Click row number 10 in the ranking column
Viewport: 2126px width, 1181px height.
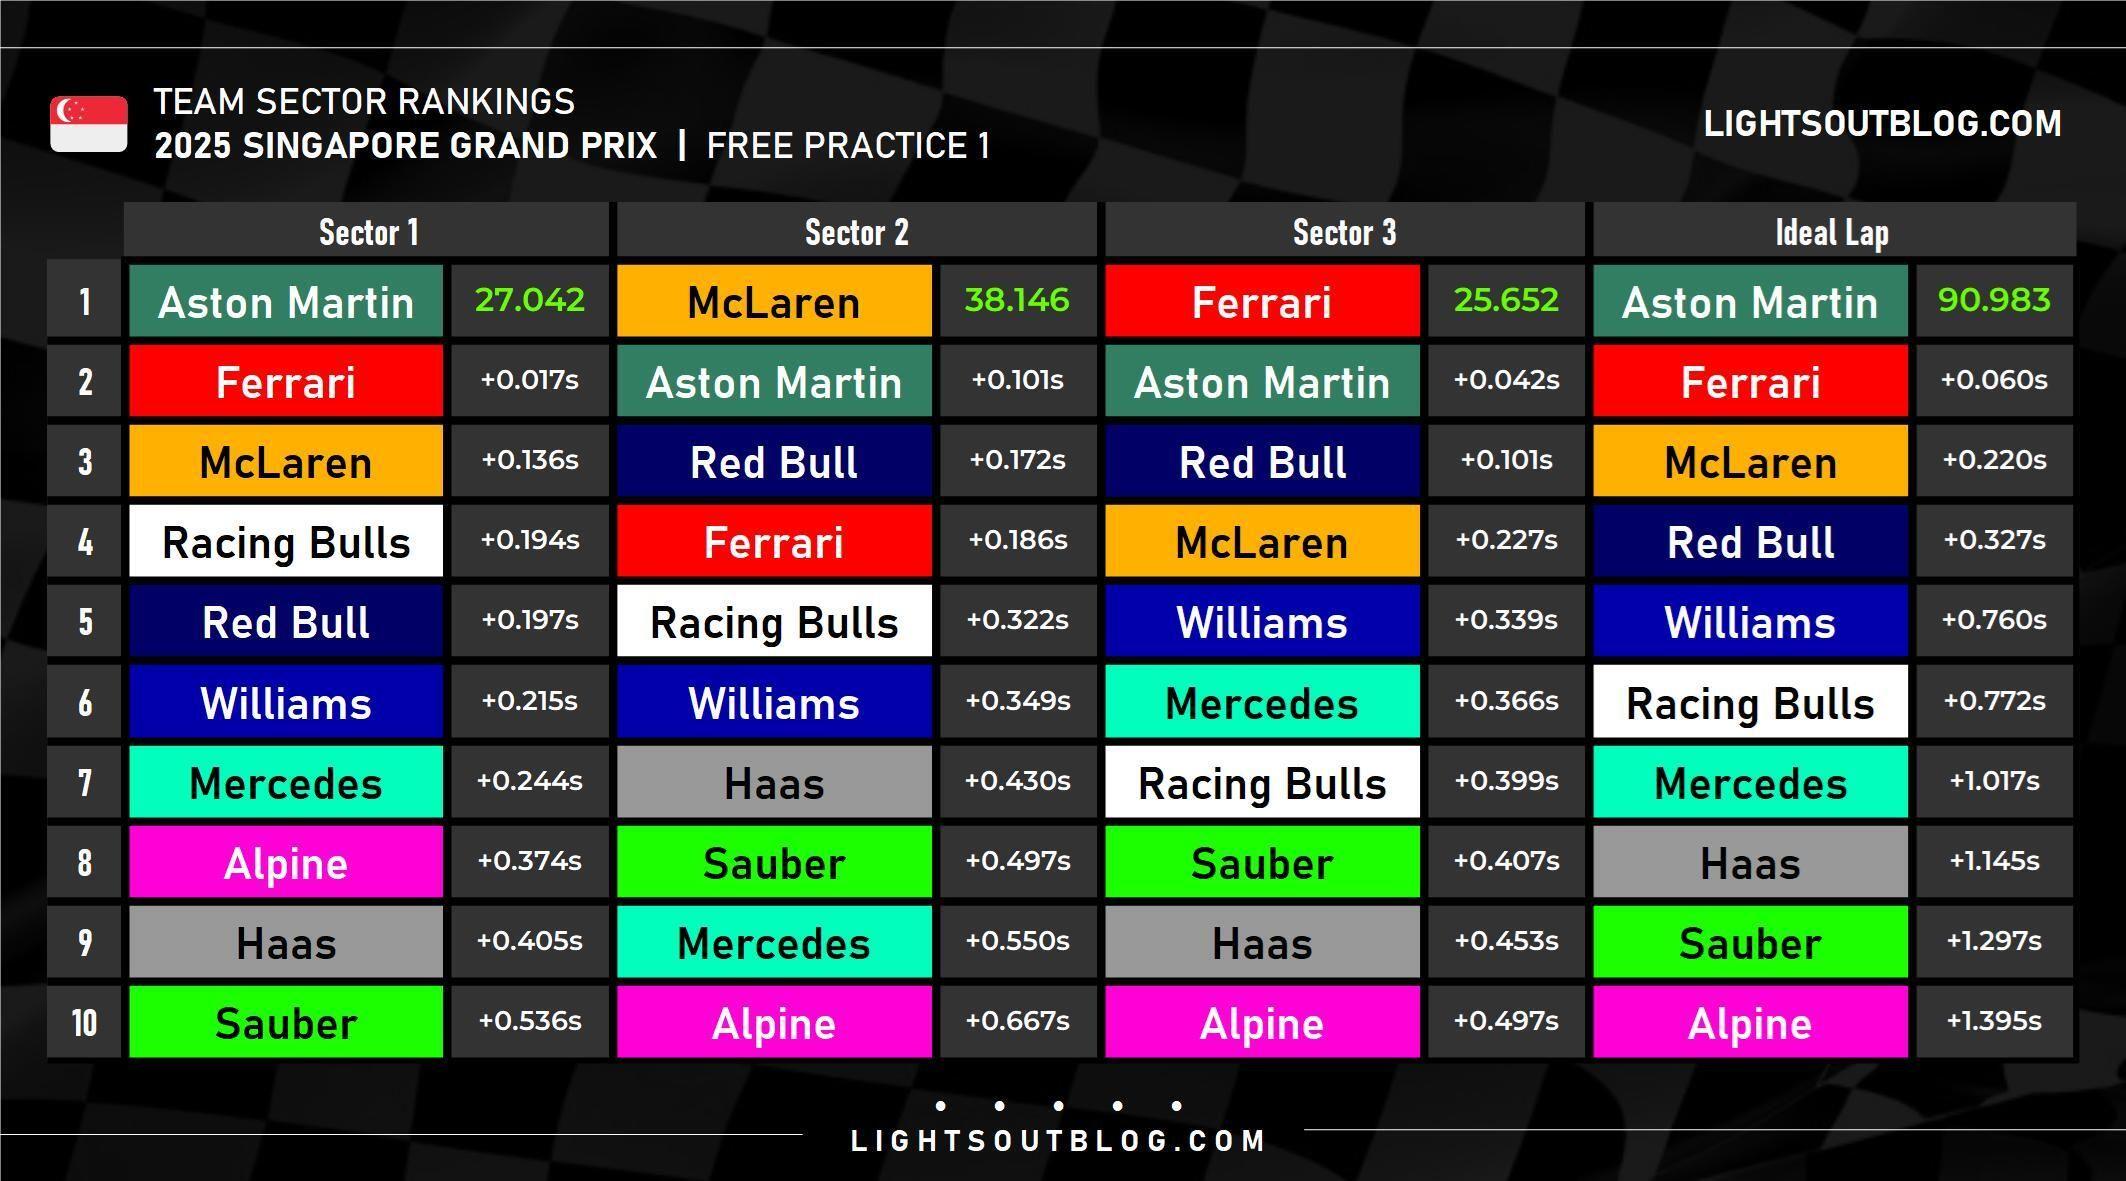(84, 1022)
